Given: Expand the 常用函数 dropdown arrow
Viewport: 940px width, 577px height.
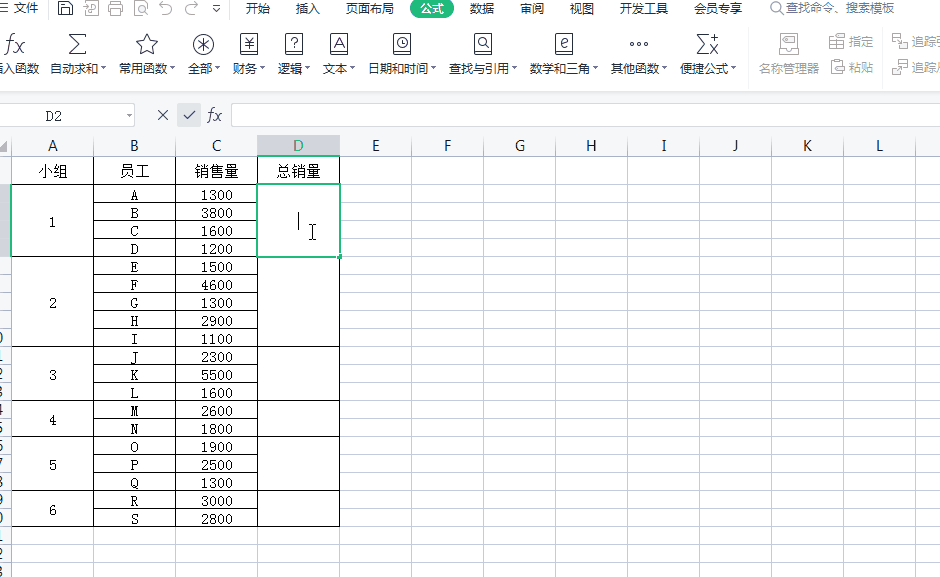Looking at the screenshot, I should click(173, 68).
